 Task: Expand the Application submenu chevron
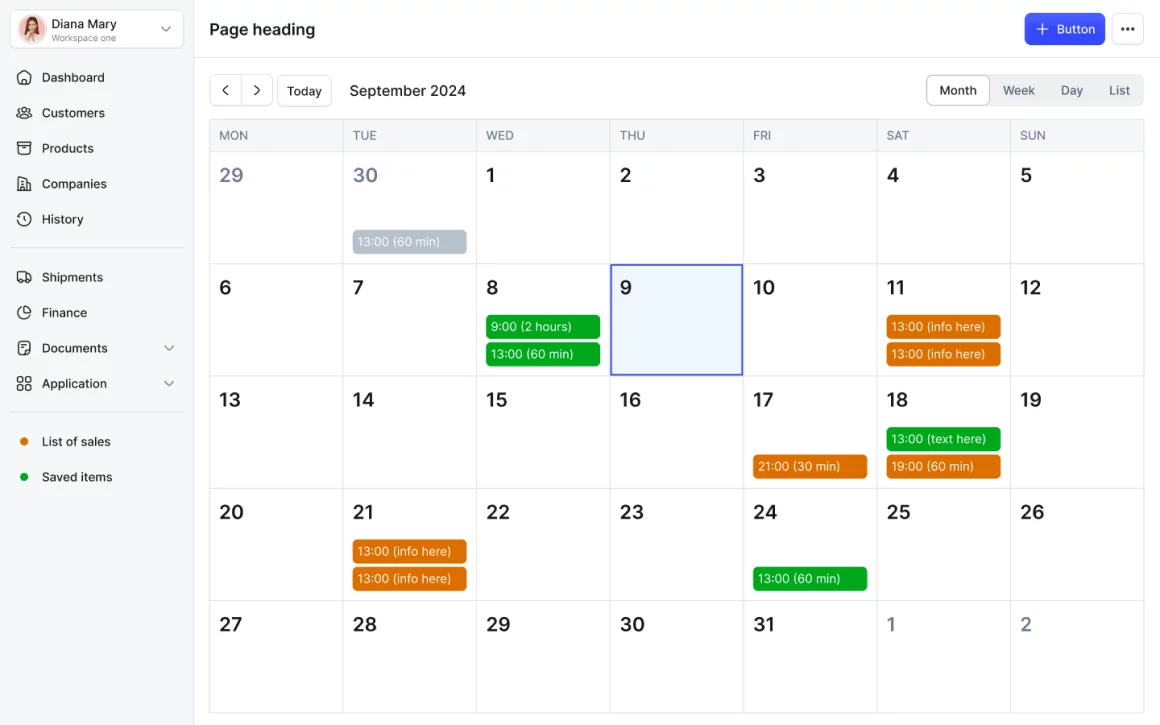click(x=169, y=384)
